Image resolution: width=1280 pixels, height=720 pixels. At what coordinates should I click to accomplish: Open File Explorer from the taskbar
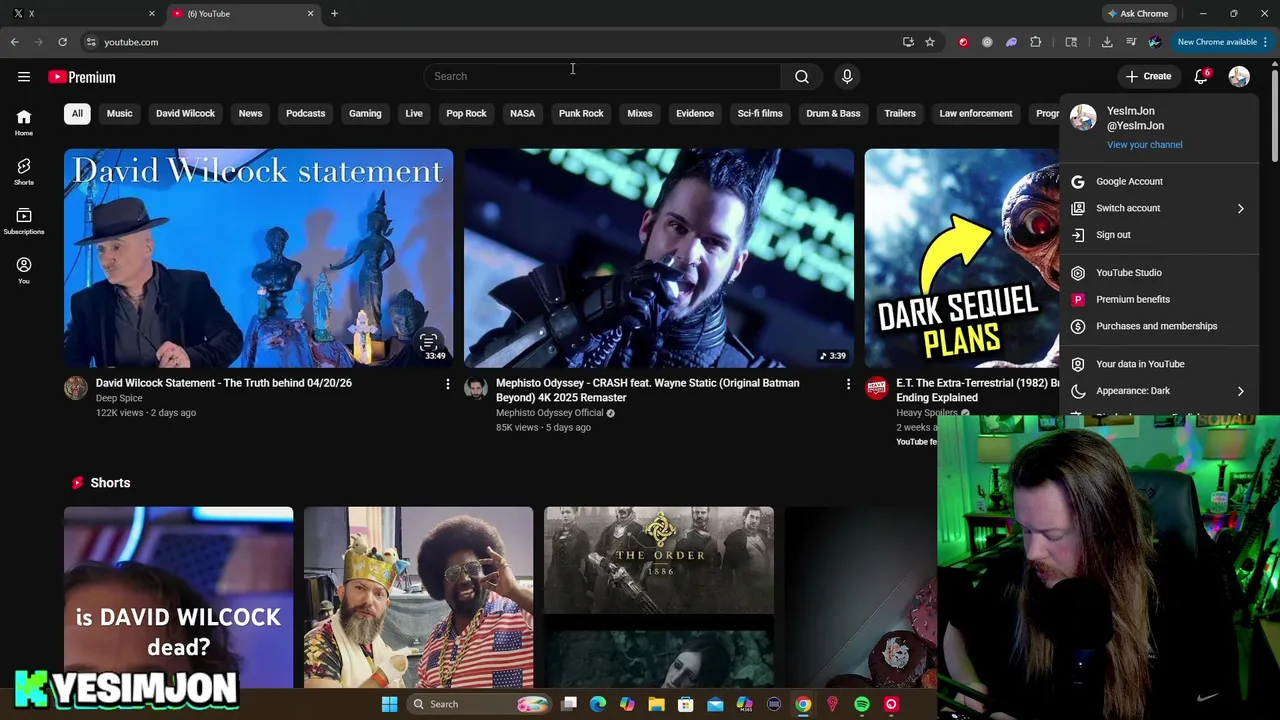[x=656, y=704]
